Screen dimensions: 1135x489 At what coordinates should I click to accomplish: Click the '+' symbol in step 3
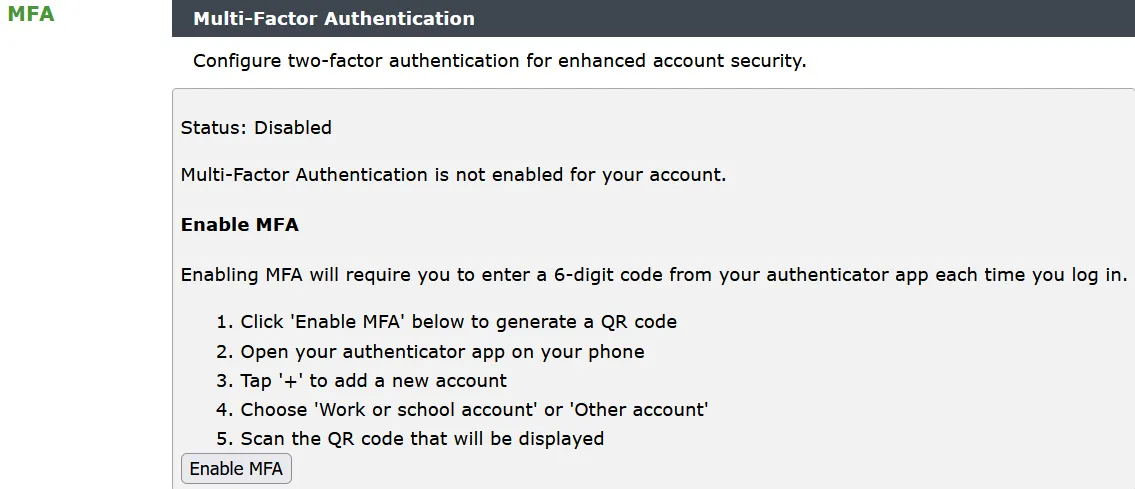click(289, 381)
